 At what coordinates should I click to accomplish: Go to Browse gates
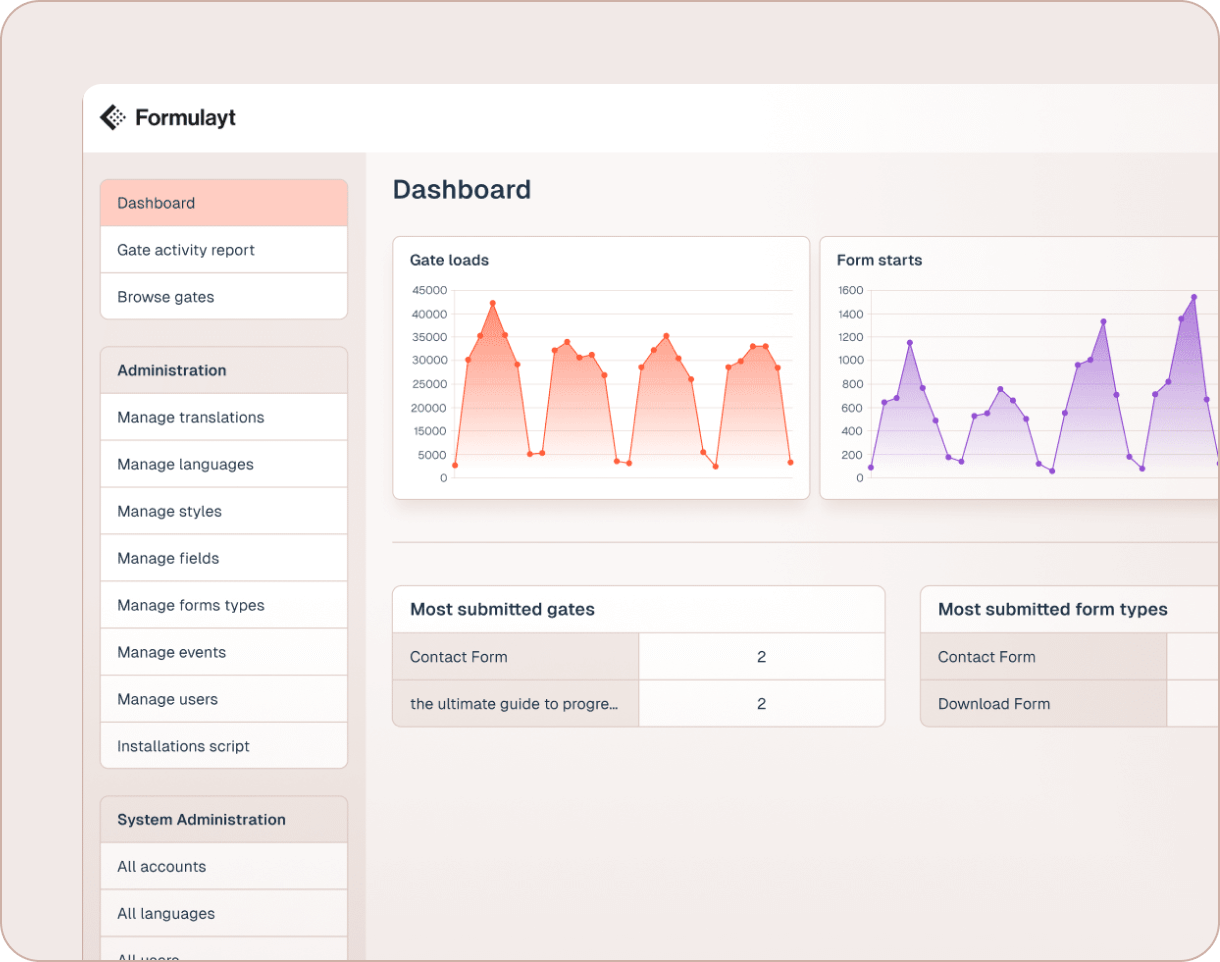pos(166,297)
